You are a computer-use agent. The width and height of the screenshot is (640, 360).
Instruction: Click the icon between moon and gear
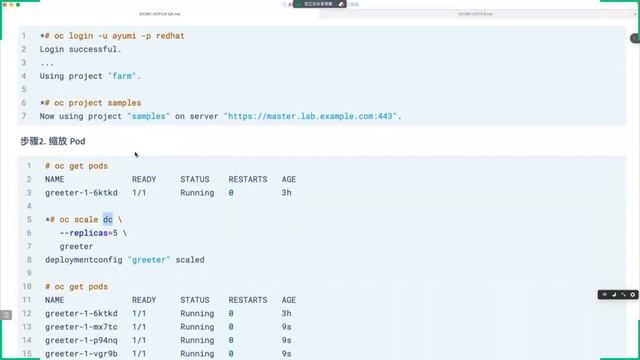623,295
